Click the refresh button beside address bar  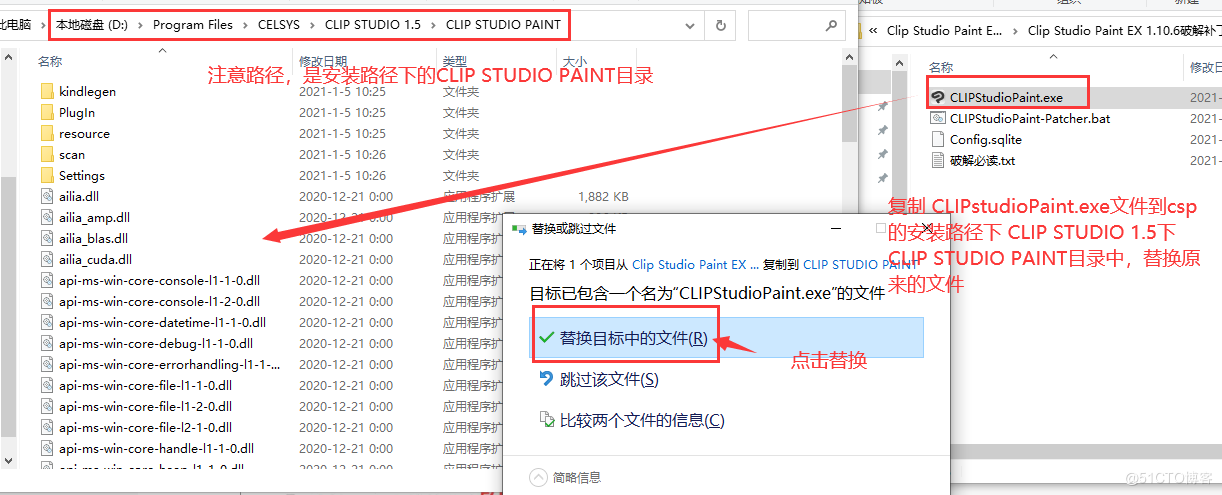point(720,25)
